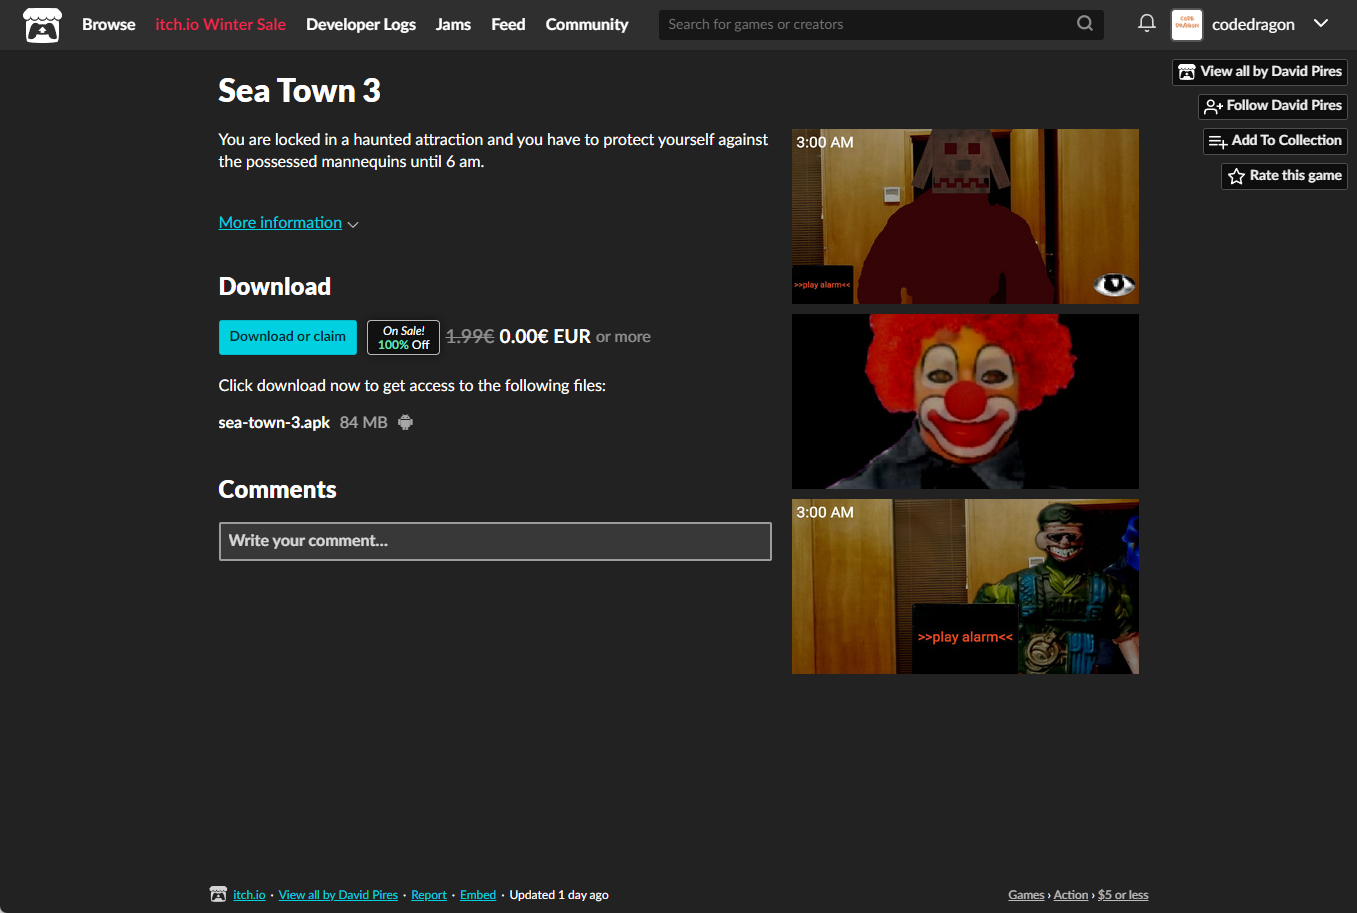Click the sea-town-3.apk file name
The image size is (1357, 913).
(274, 422)
